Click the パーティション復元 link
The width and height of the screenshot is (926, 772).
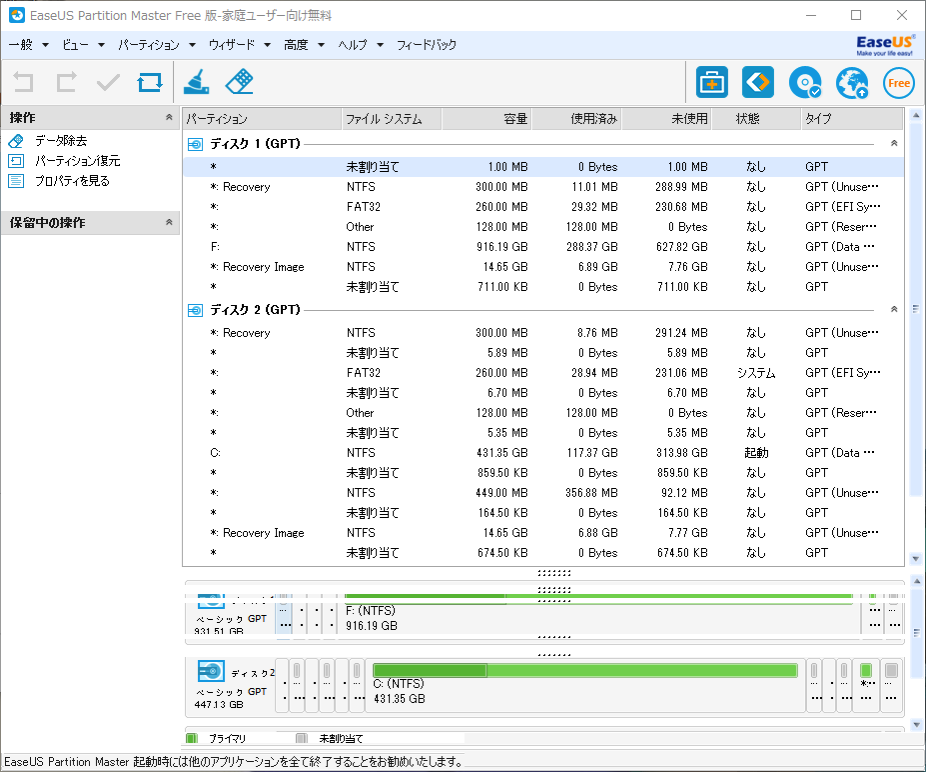coord(77,161)
